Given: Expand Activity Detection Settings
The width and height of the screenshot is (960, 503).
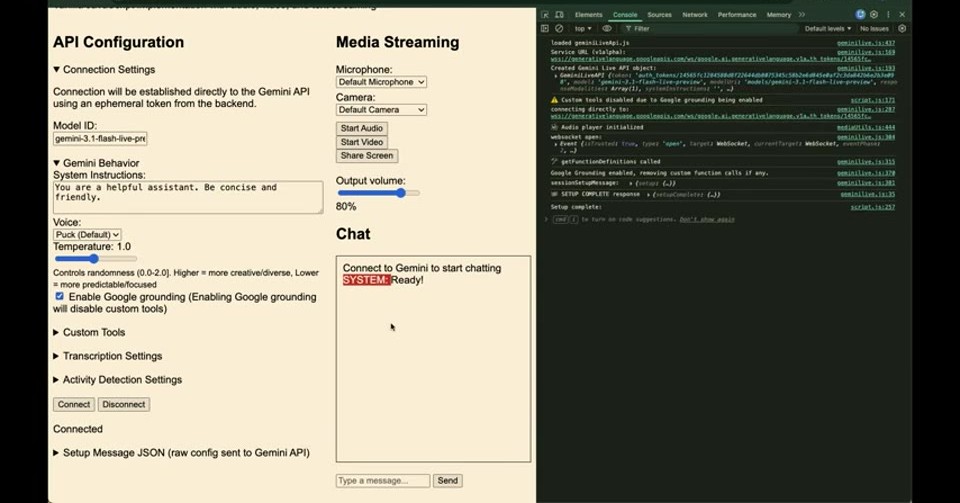Looking at the screenshot, I should point(117,380).
